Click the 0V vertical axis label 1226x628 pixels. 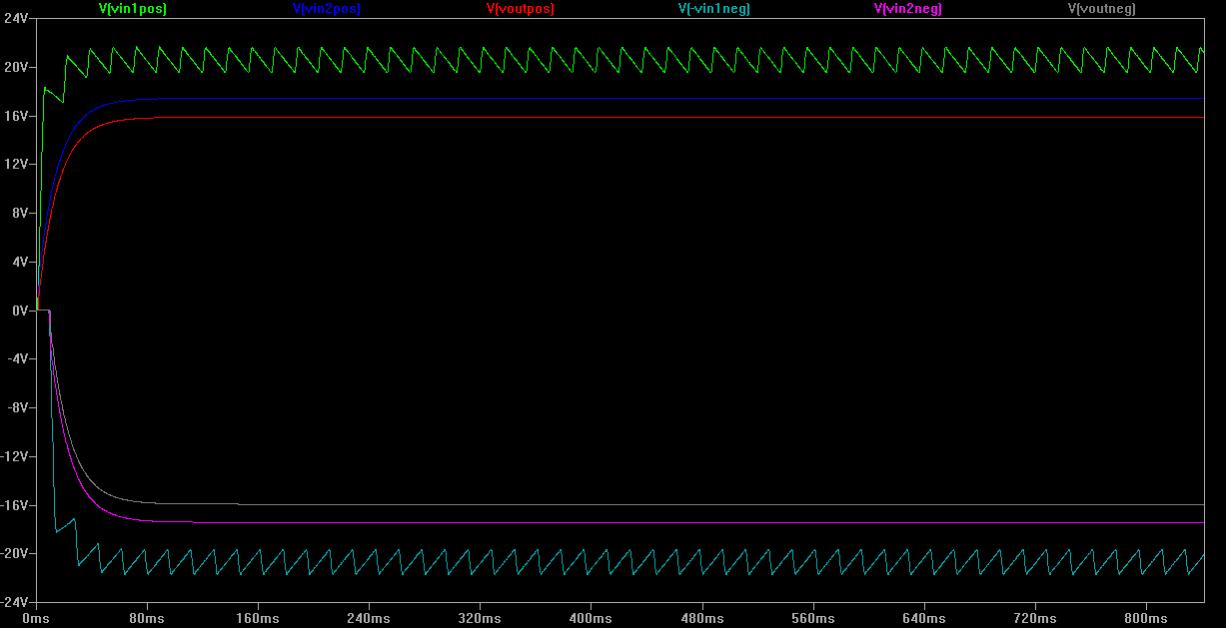click(18, 310)
